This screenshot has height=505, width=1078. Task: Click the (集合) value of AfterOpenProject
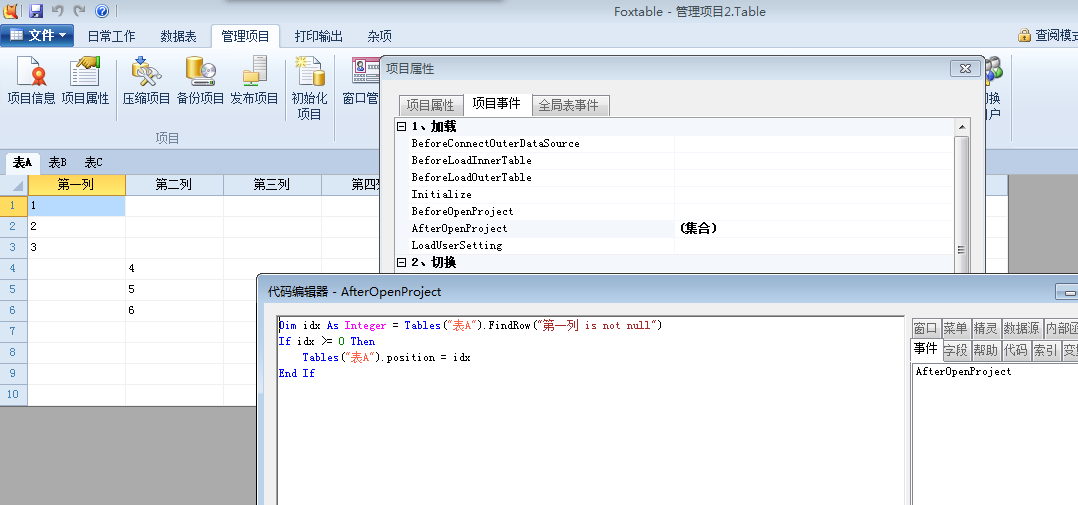698,229
